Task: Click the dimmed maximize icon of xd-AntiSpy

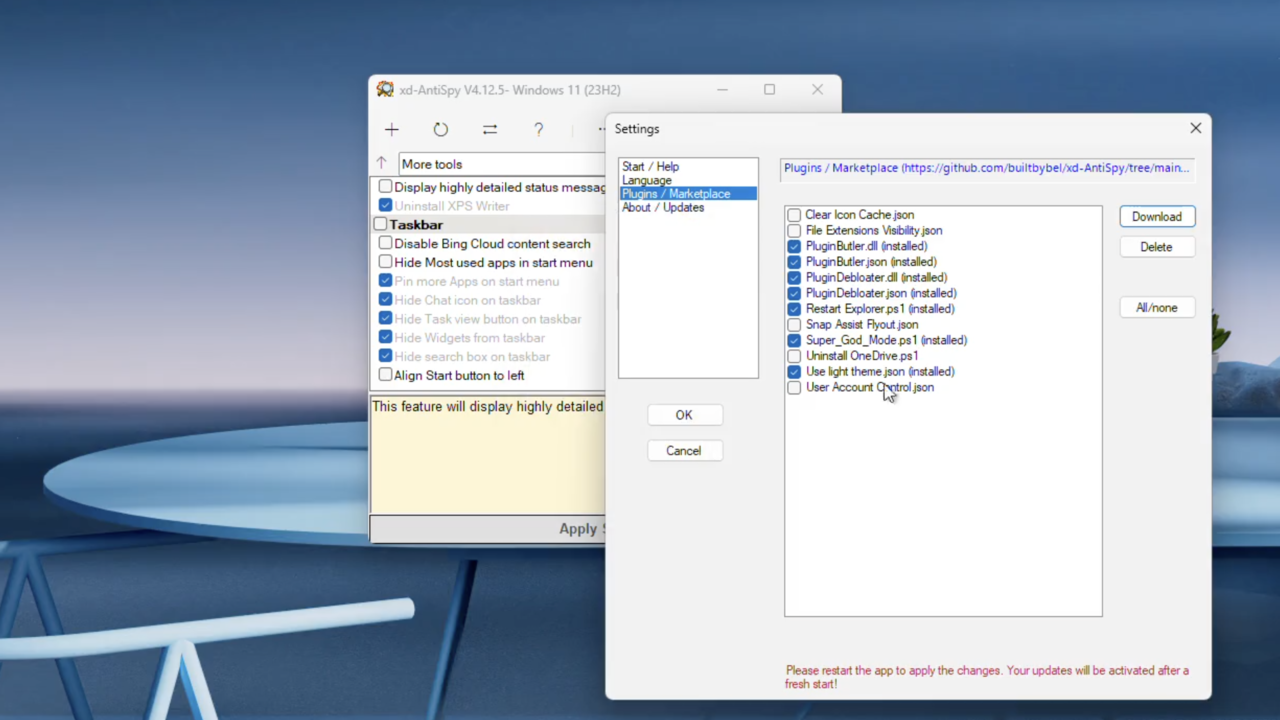Action: [x=769, y=89]
